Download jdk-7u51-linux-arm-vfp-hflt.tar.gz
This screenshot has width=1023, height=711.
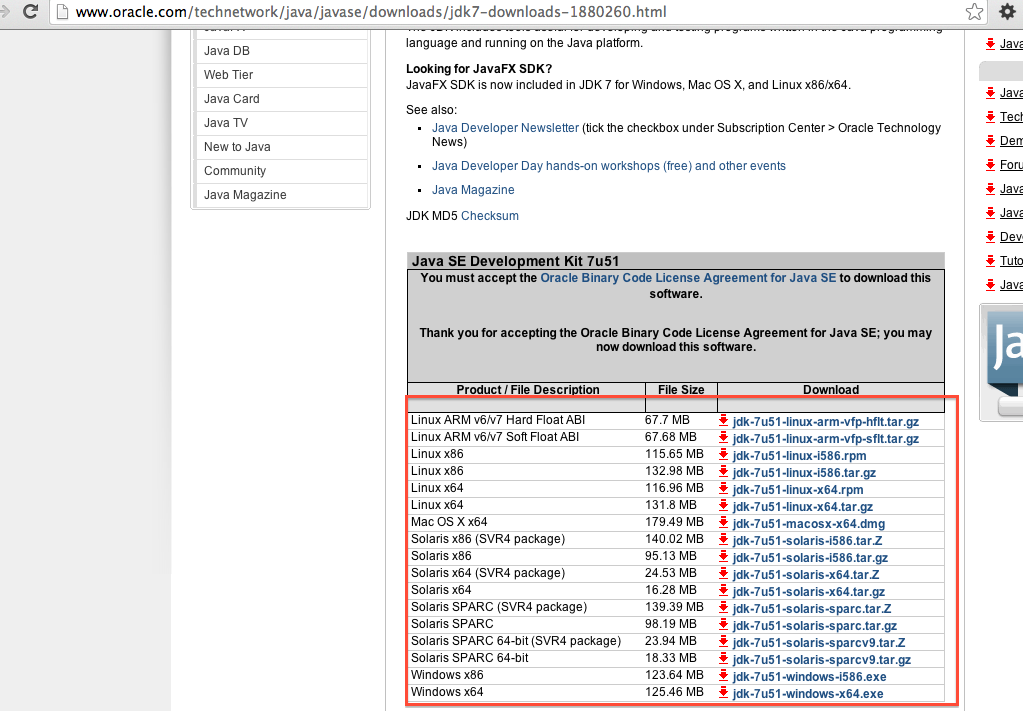826,422
